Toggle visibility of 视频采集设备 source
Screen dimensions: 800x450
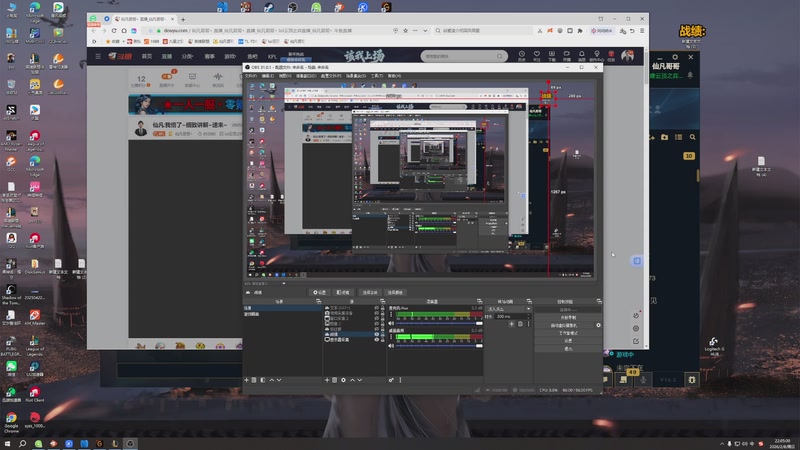pos(377,313)
